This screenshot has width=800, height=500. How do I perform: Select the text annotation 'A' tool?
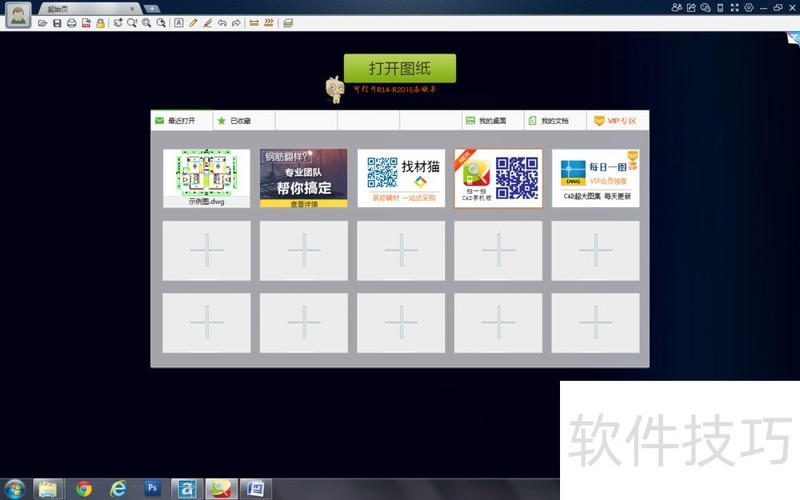179,23
